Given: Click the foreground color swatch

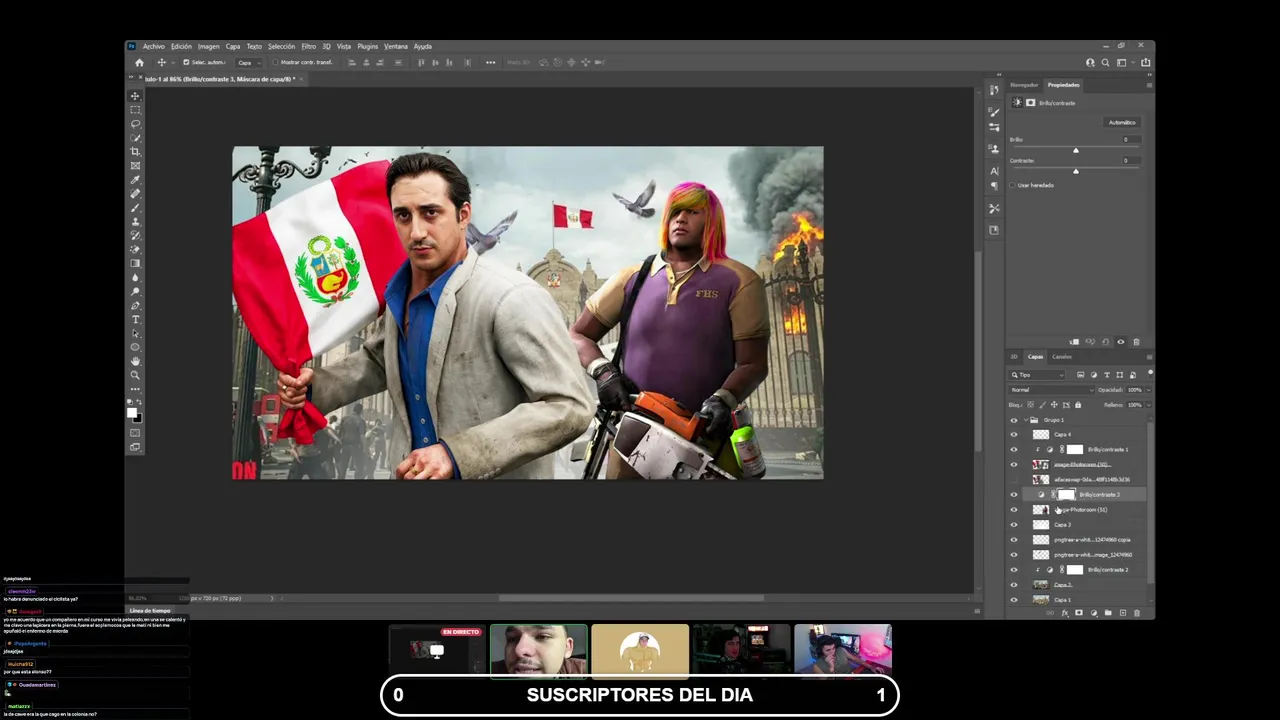Looking at the screenshot, I should (x=132, y=412).
